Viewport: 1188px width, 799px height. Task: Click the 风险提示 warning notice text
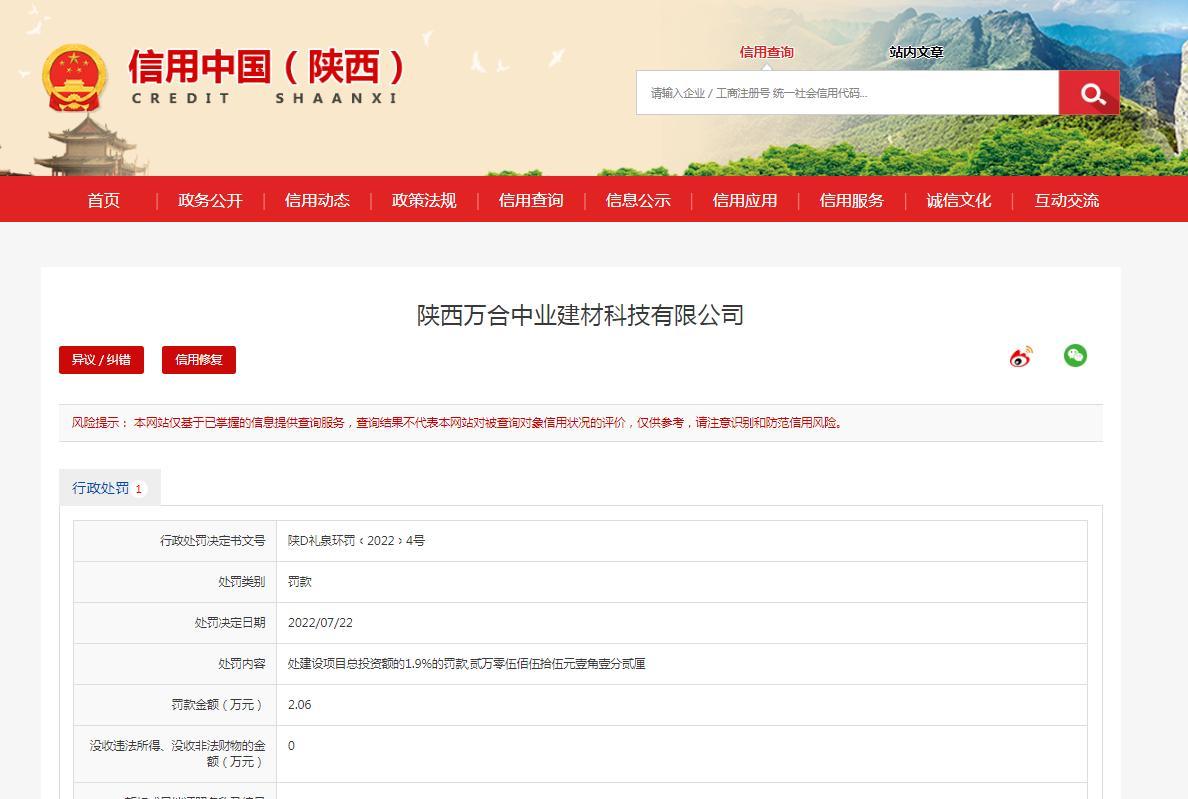click(x=457, y=423)
